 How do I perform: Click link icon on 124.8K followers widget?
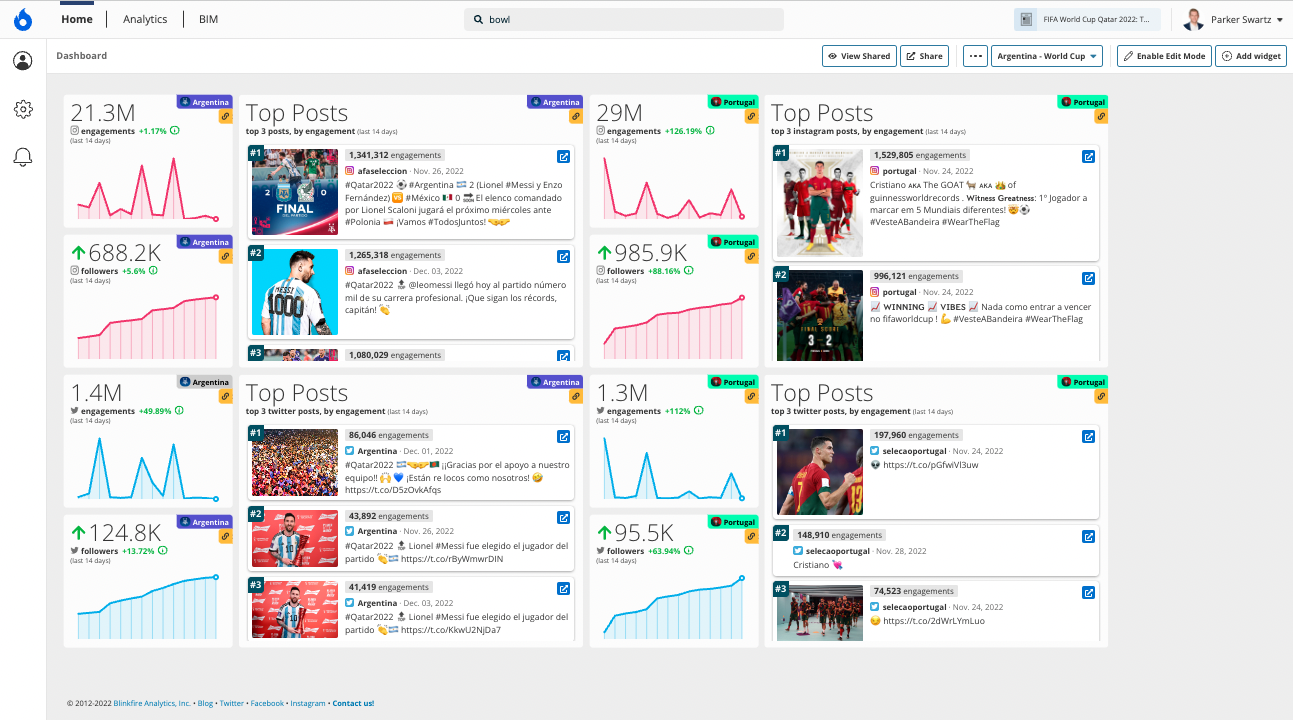click(226, 536)
